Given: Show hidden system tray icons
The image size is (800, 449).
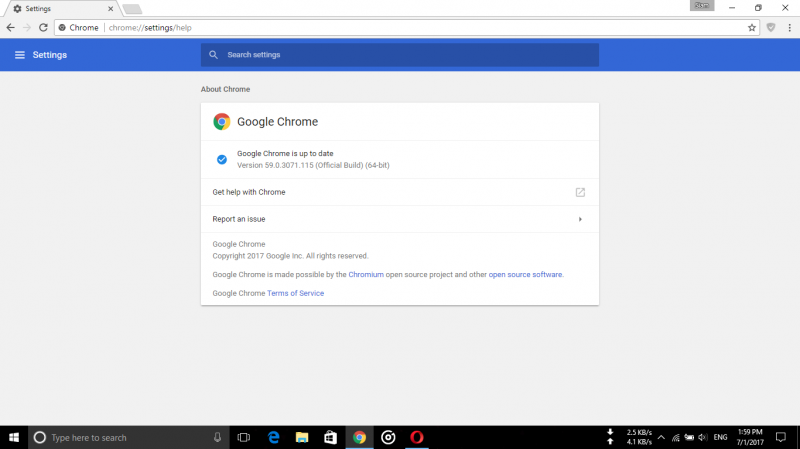Looking at the screenshot, I should (661, 437).
